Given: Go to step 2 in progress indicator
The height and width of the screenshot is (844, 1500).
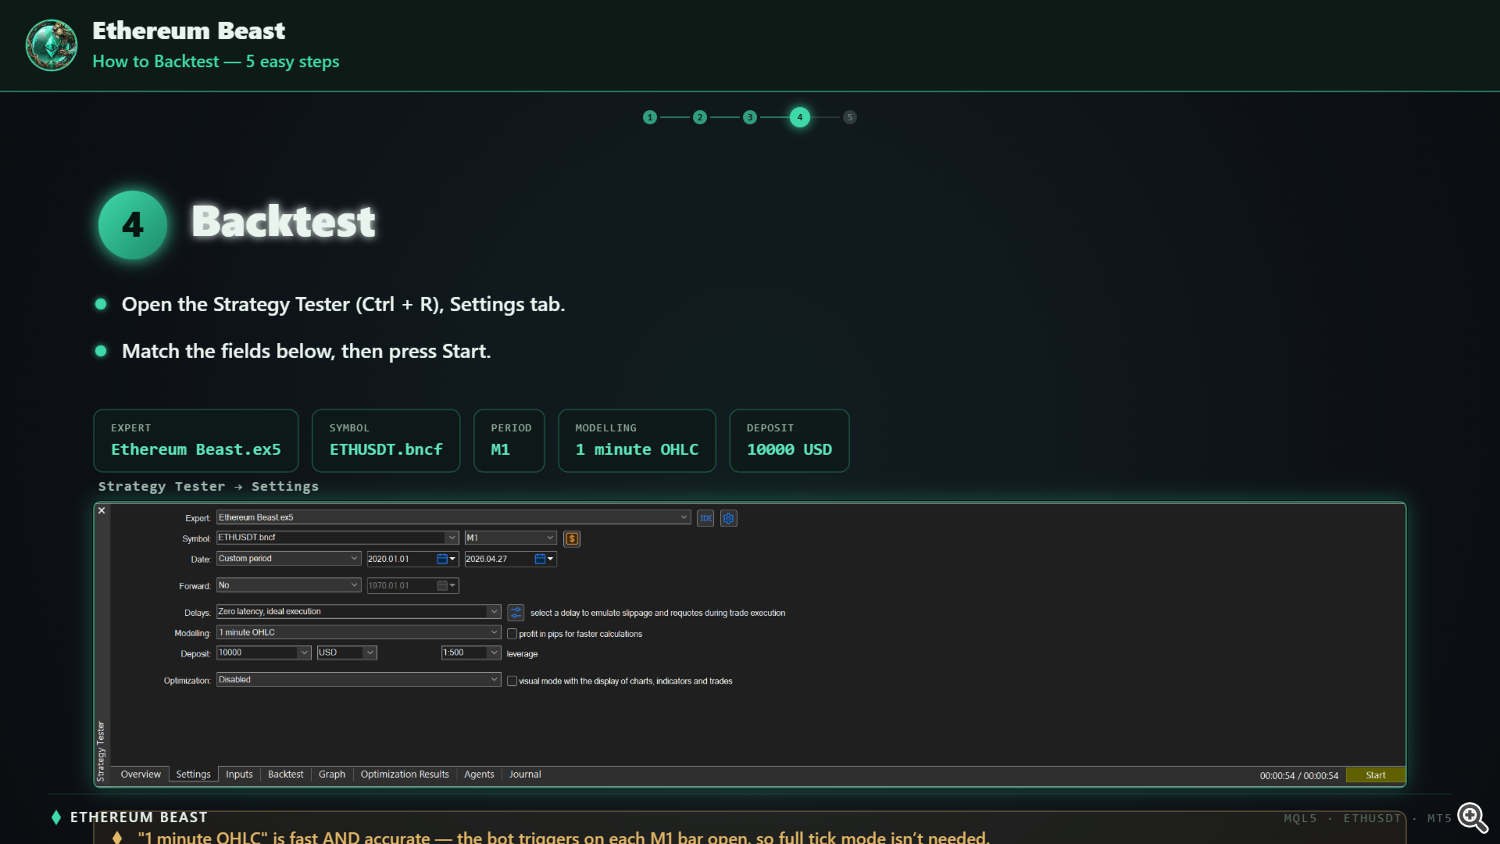Looking at the screenshot, I should pyautogui.click(x=700, y=117).
